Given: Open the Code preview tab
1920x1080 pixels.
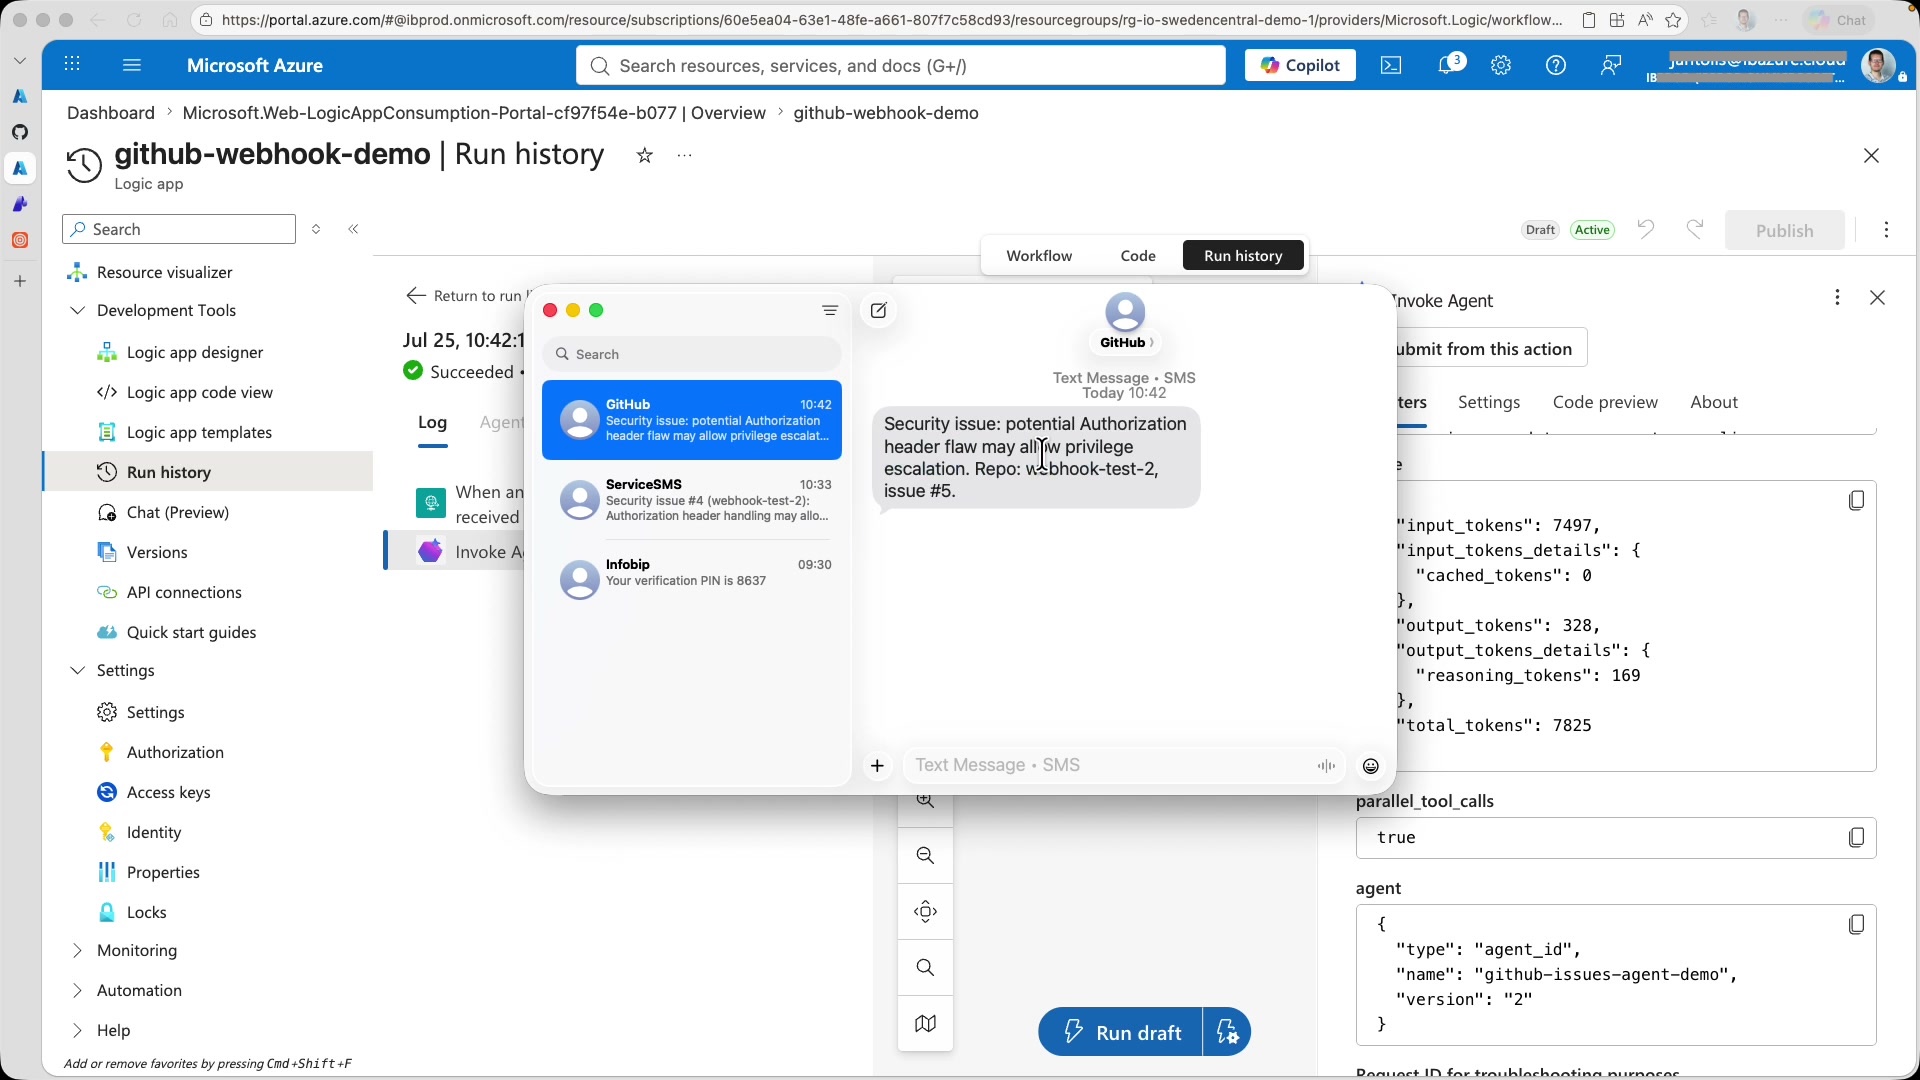Looking at the screenshot, I should pyautogui.click(x=1605, y=402).
